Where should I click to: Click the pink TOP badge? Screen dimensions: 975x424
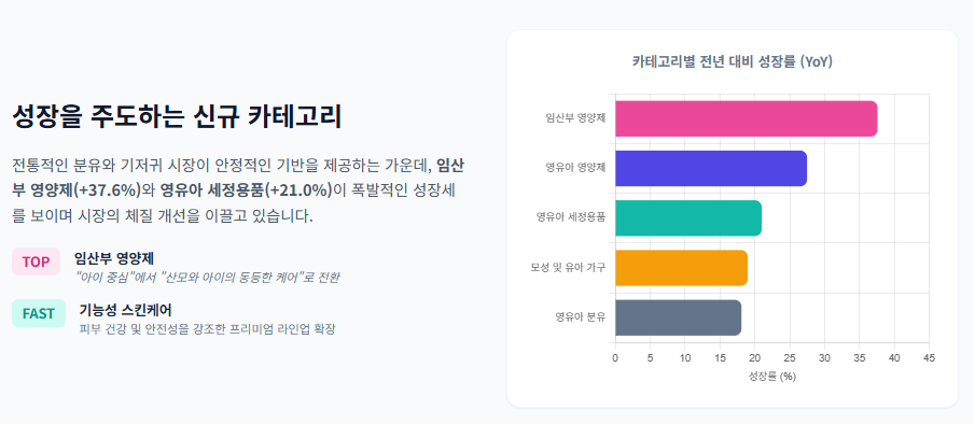tap(36, 262)
